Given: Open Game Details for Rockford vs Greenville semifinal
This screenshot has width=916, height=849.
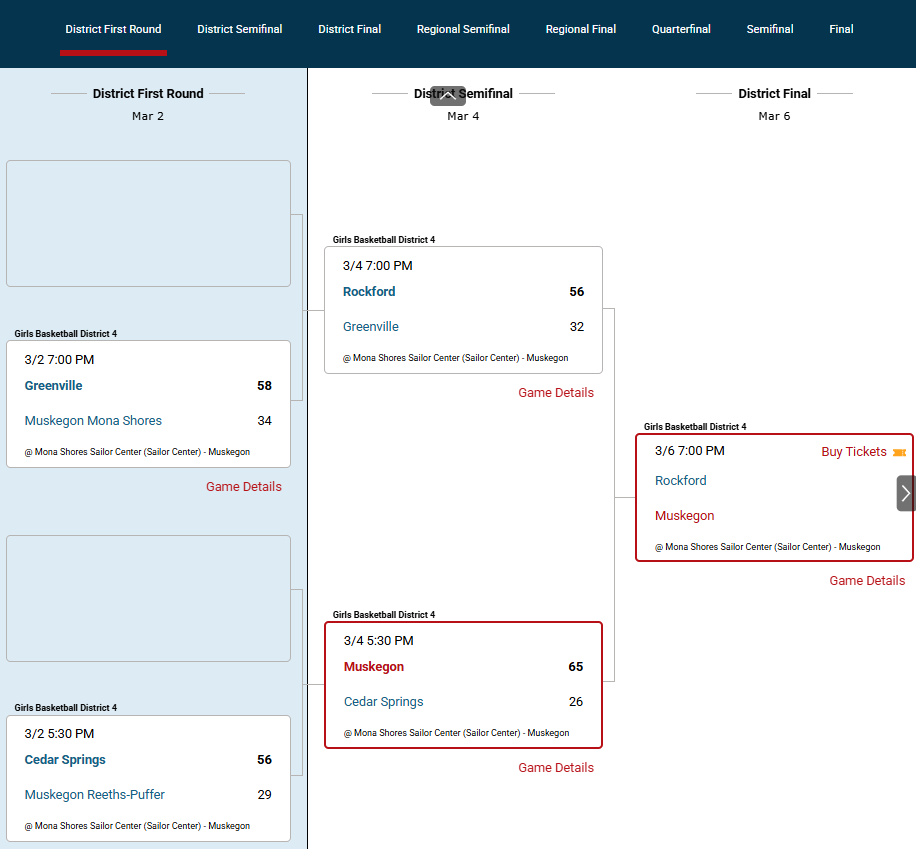Looking at the screenshot, I should 555,393.
